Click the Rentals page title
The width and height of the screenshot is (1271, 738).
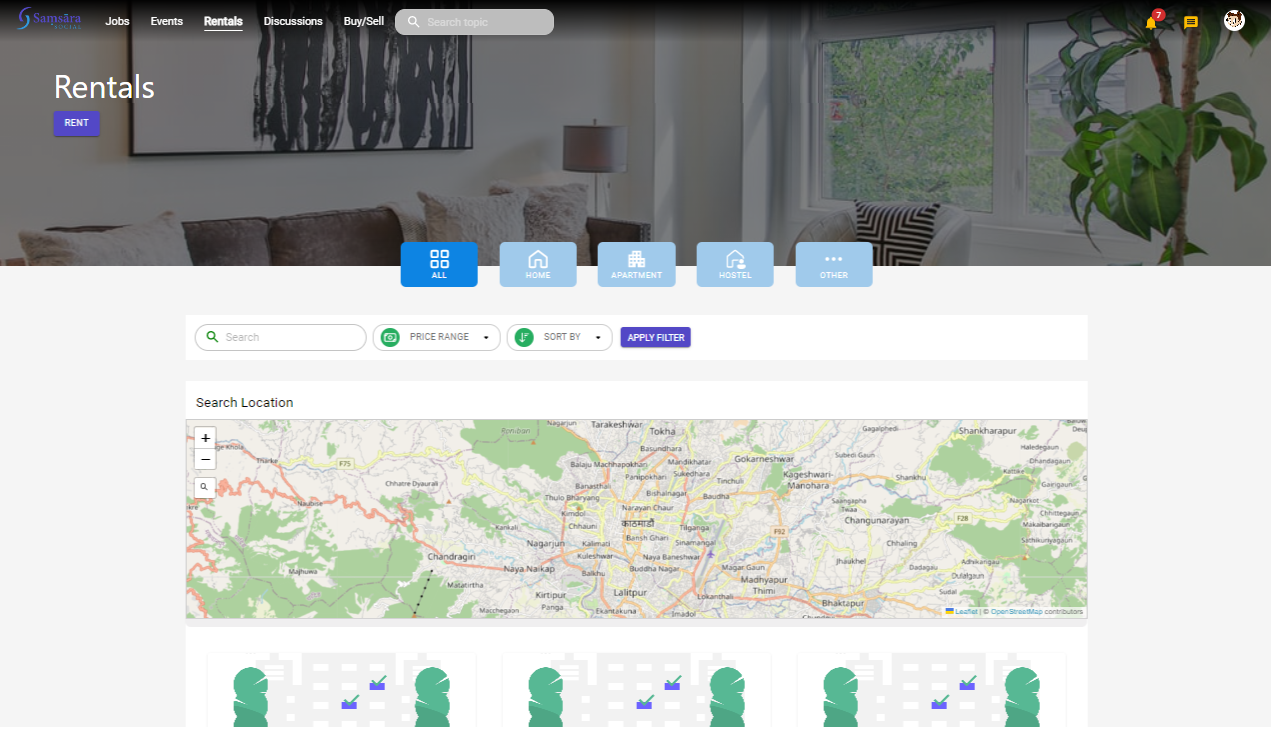coord(104,87)
